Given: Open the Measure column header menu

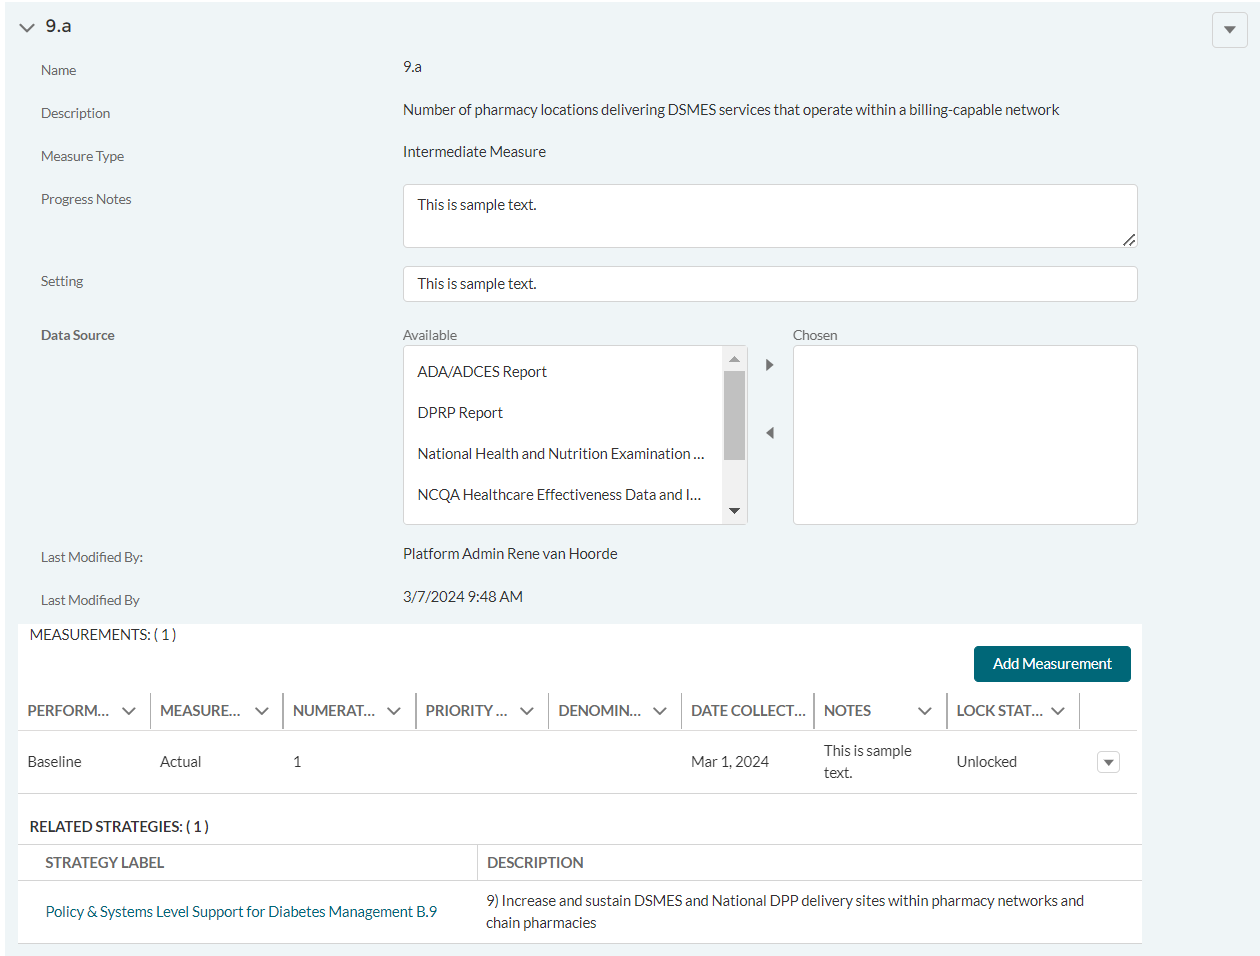Looking at the screenshot, I should click(262, 711).
